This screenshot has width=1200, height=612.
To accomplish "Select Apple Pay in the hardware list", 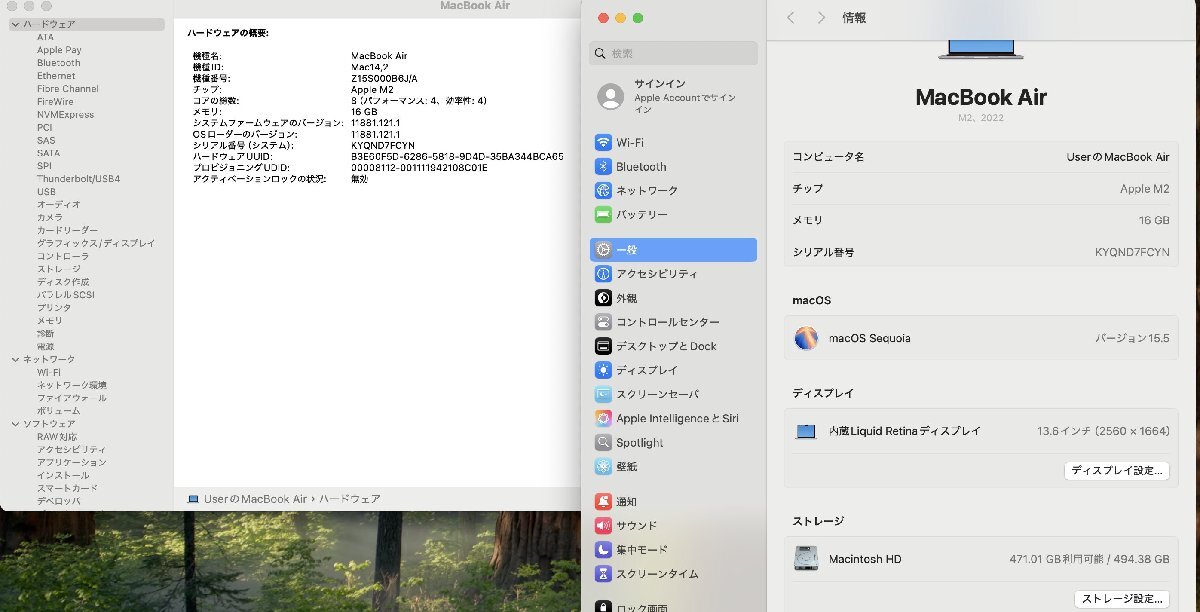I will pyautogui.click(x=59, y=50).
